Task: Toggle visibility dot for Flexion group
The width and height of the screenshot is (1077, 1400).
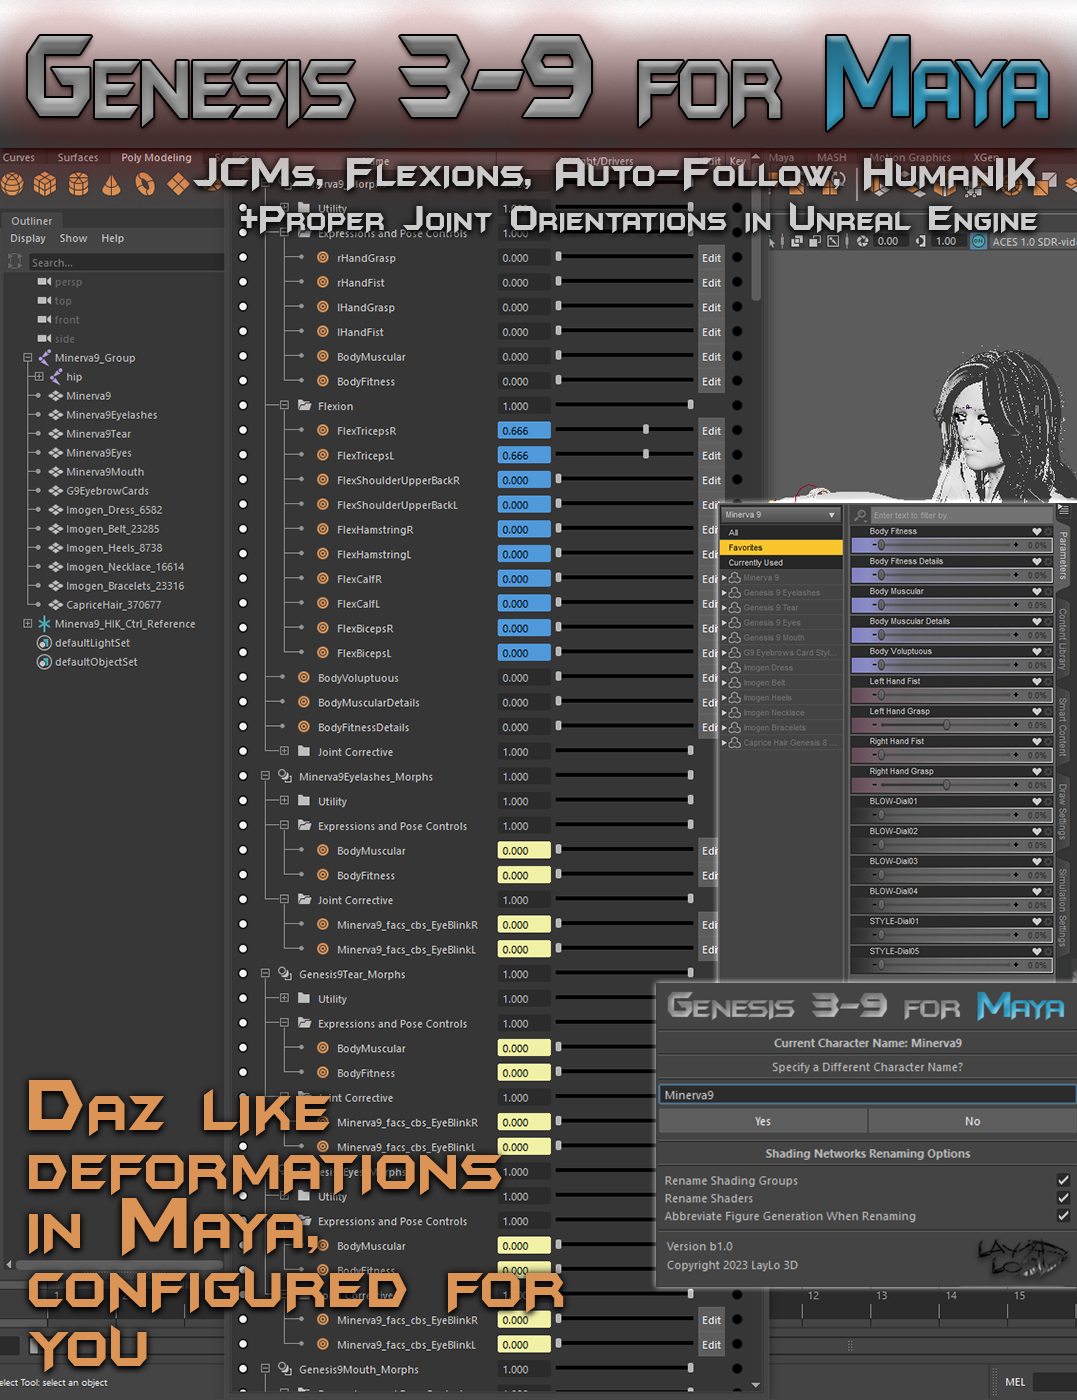Action: point(243,405)
